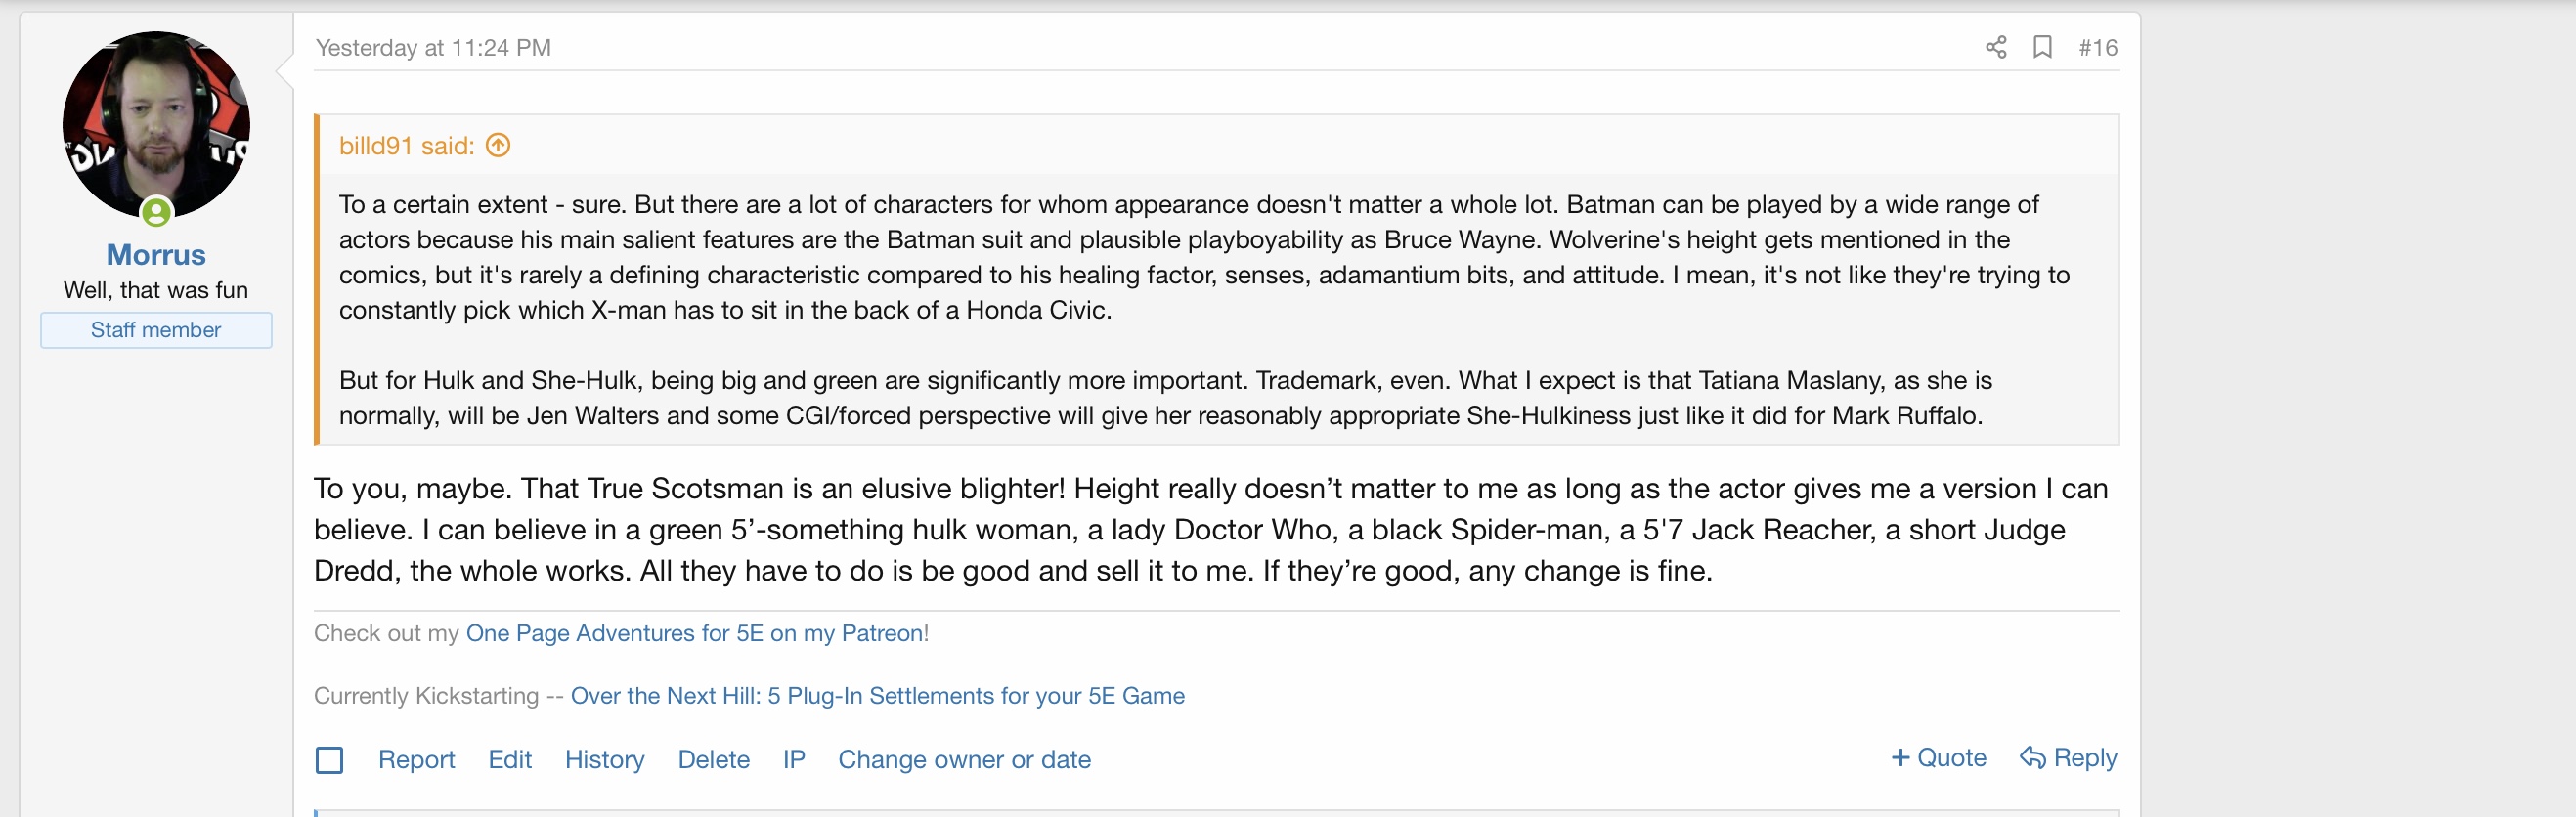Image resolution: width=2576 pixels, height=817 pixels.
Task: Bookmark this post with the bookmark icon
Action: tap(2042, 47)
